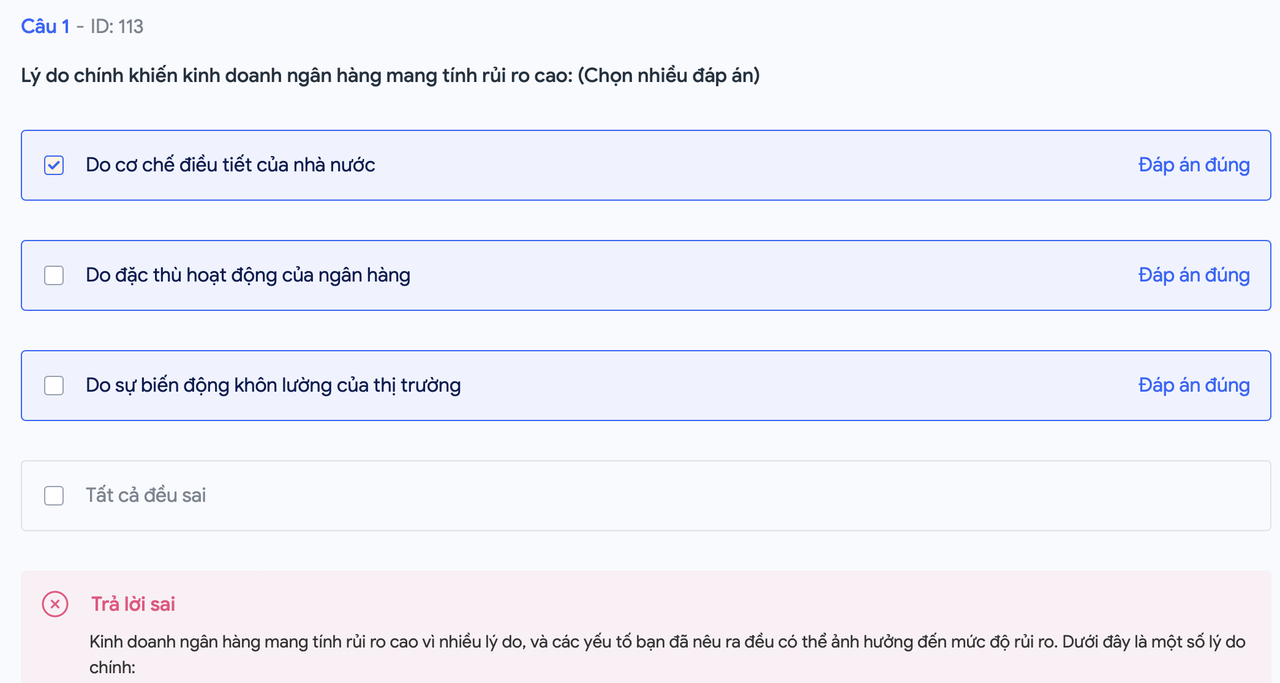Click 'Đáp án đúng' label on the first answer
This screenshot has width=1280, height=683.
click(1194, 165)
